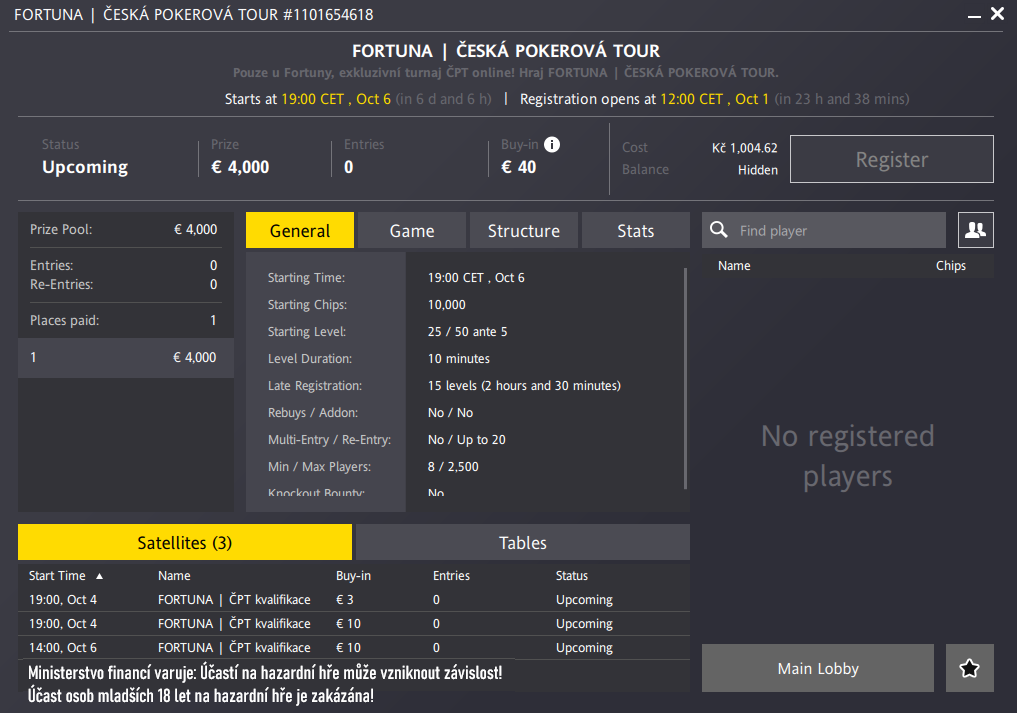Image resolution: width=1017 pixels, height=713 pixels.
Task: Open the Stats tab
Action: (x=636, y=230)
